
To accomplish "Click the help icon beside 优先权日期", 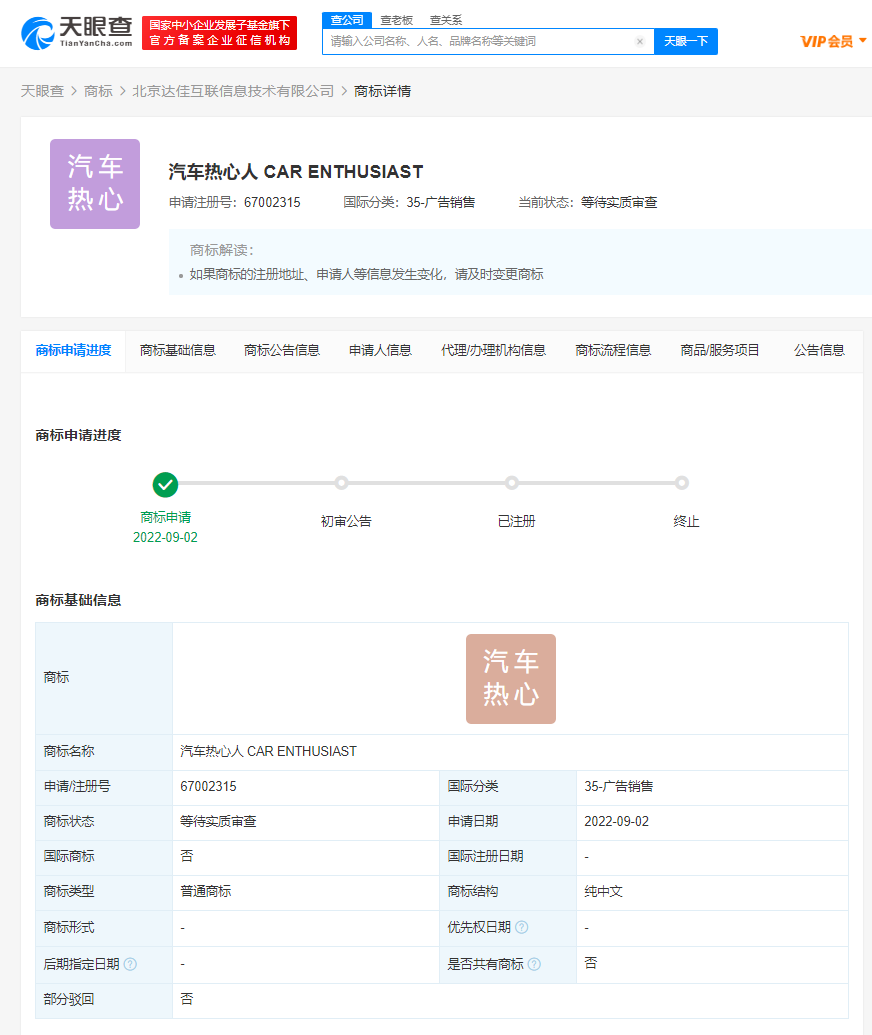I will pyautogui.click(x=521, y=927).
